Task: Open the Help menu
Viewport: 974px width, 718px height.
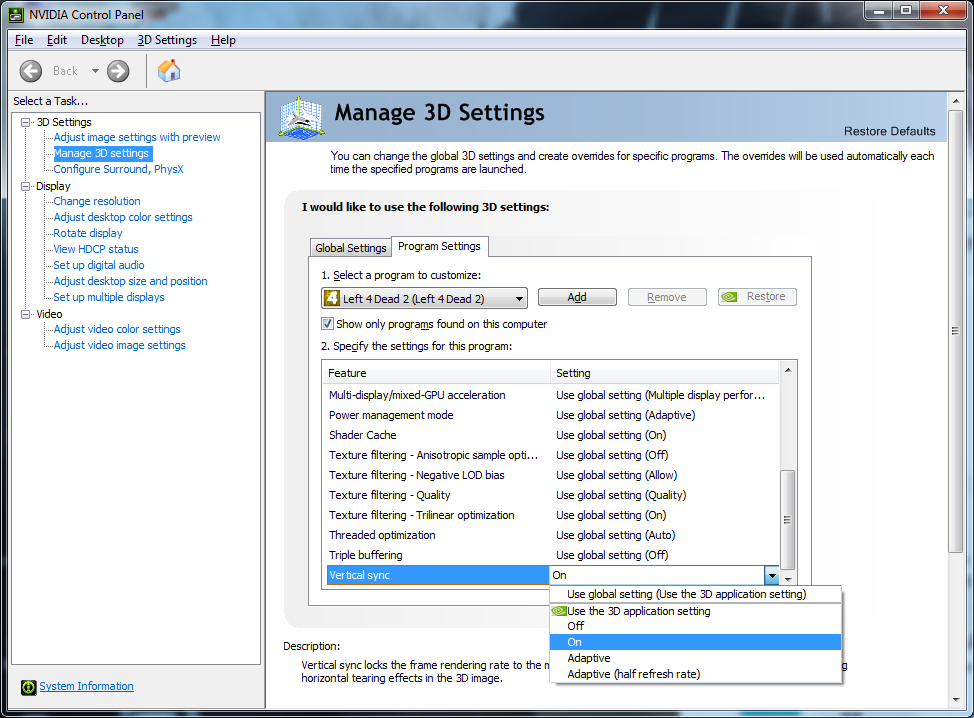Action: pos(223,40)
